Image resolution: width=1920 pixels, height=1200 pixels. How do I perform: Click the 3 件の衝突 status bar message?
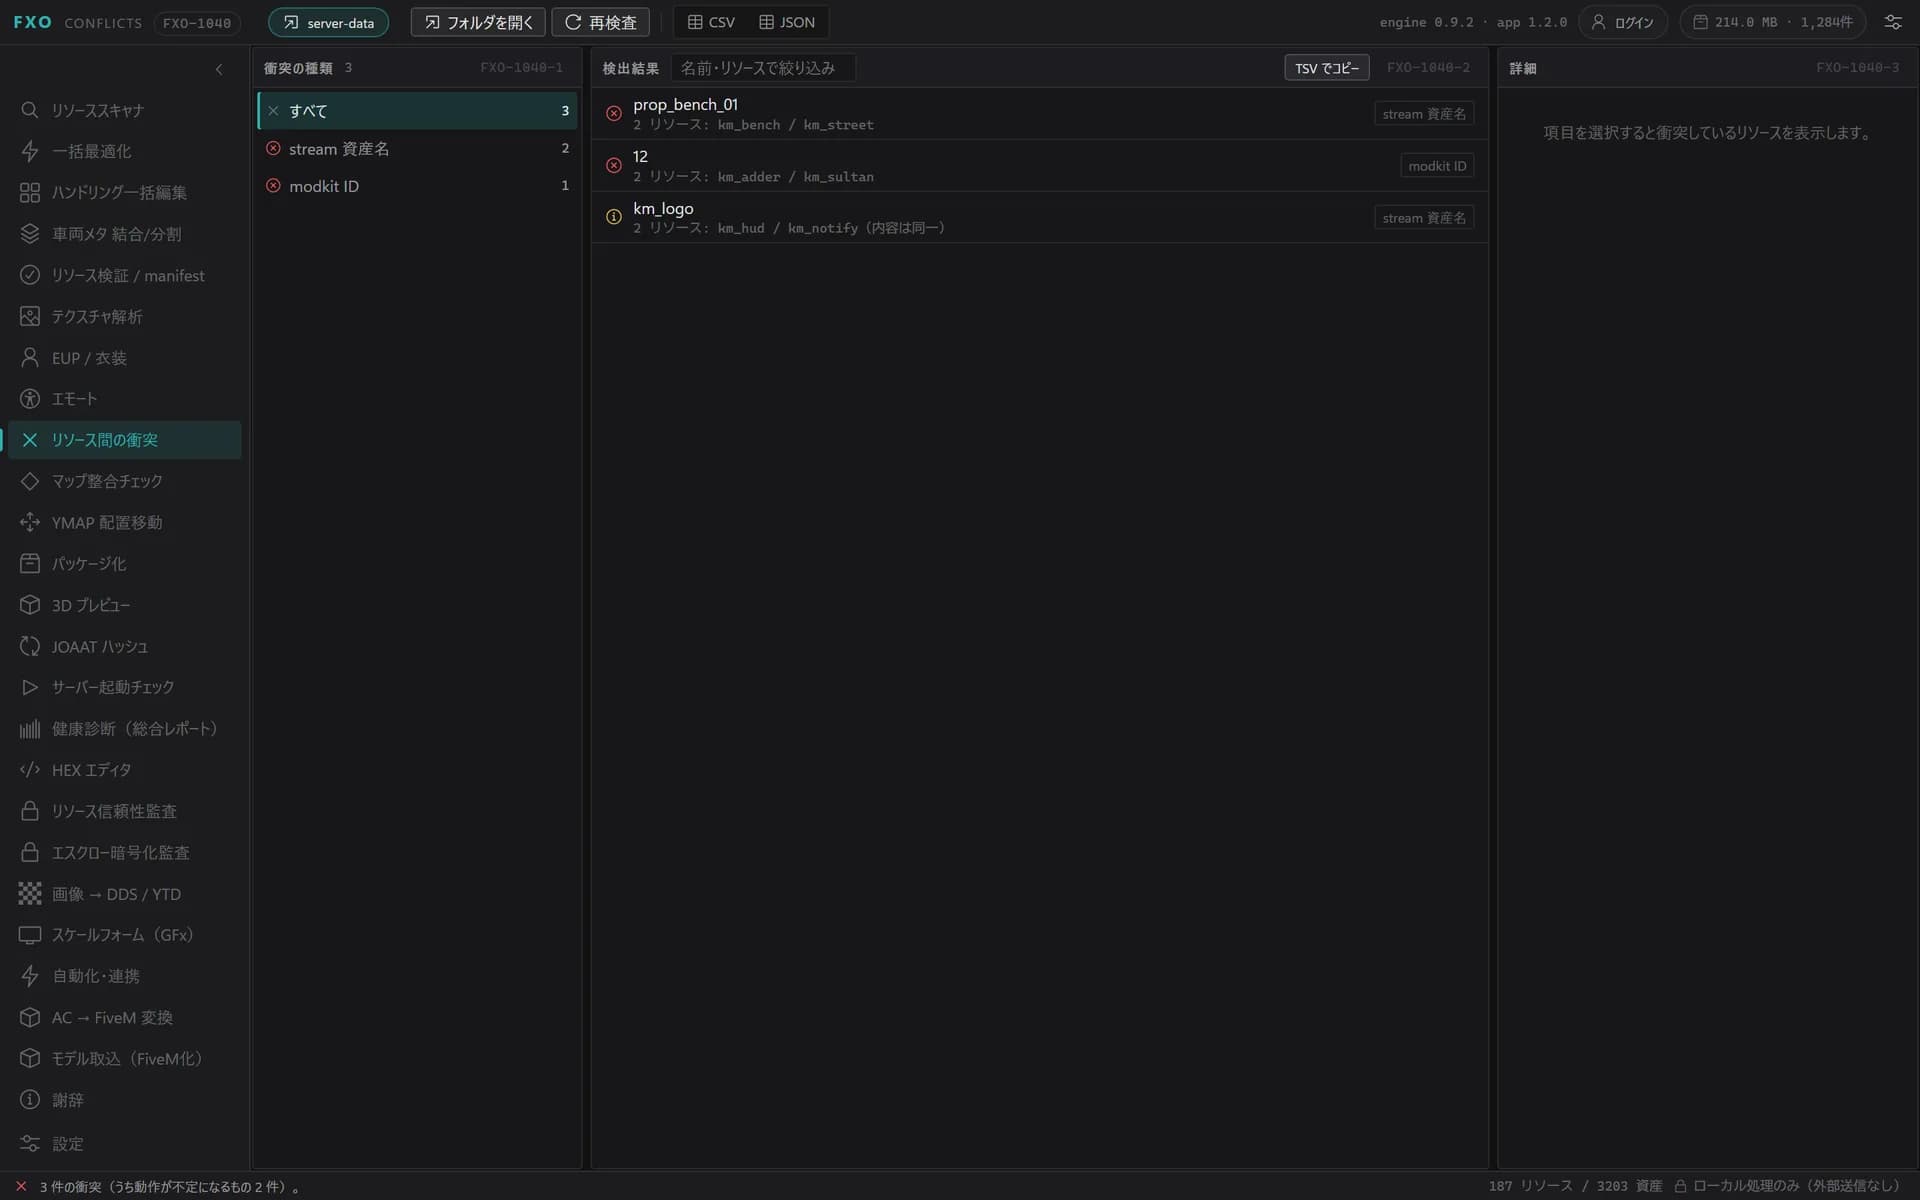coord(170,1187)
